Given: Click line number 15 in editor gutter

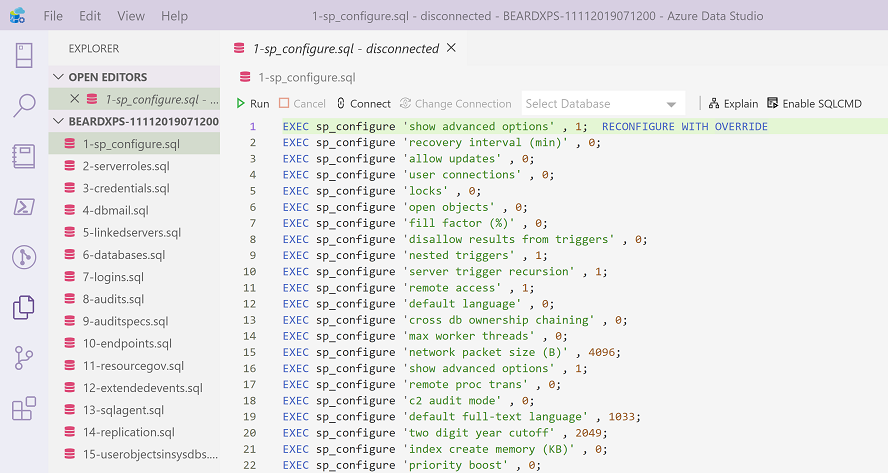Looking at the screenshot, I should pos(250,352).
